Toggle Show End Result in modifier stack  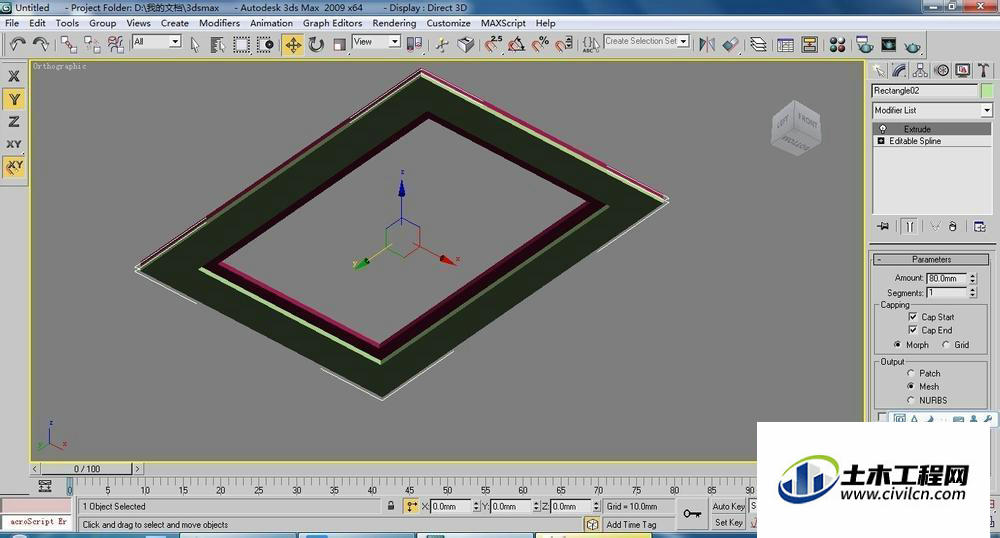[910, 226]
